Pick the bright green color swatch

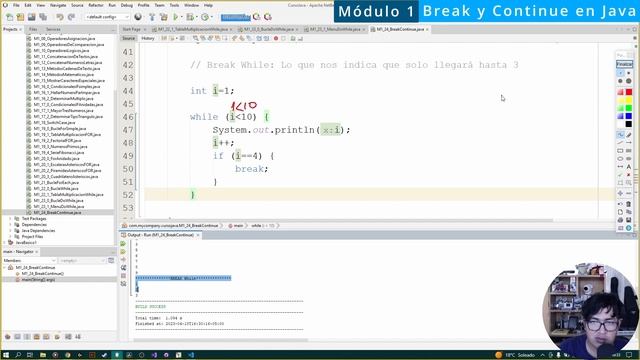click(629, 108)
